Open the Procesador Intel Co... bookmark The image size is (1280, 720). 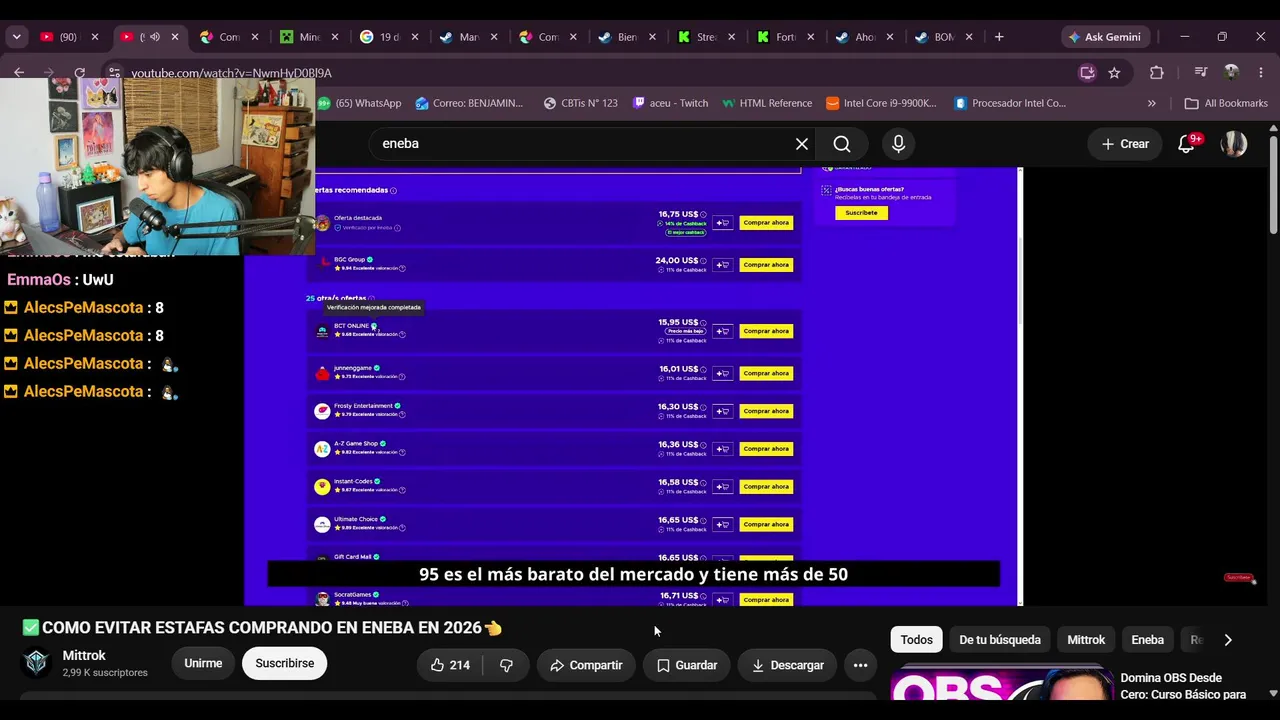[1010, 103]
